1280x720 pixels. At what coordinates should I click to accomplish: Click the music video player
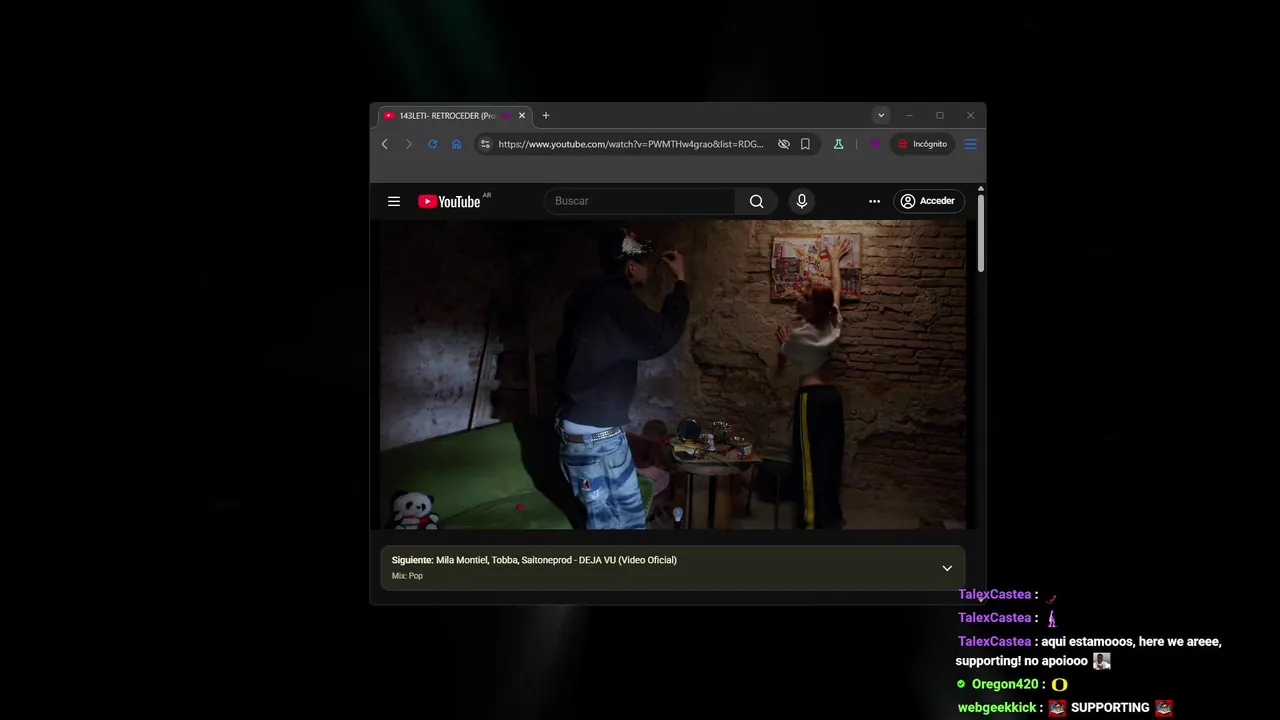coord(673,374)
